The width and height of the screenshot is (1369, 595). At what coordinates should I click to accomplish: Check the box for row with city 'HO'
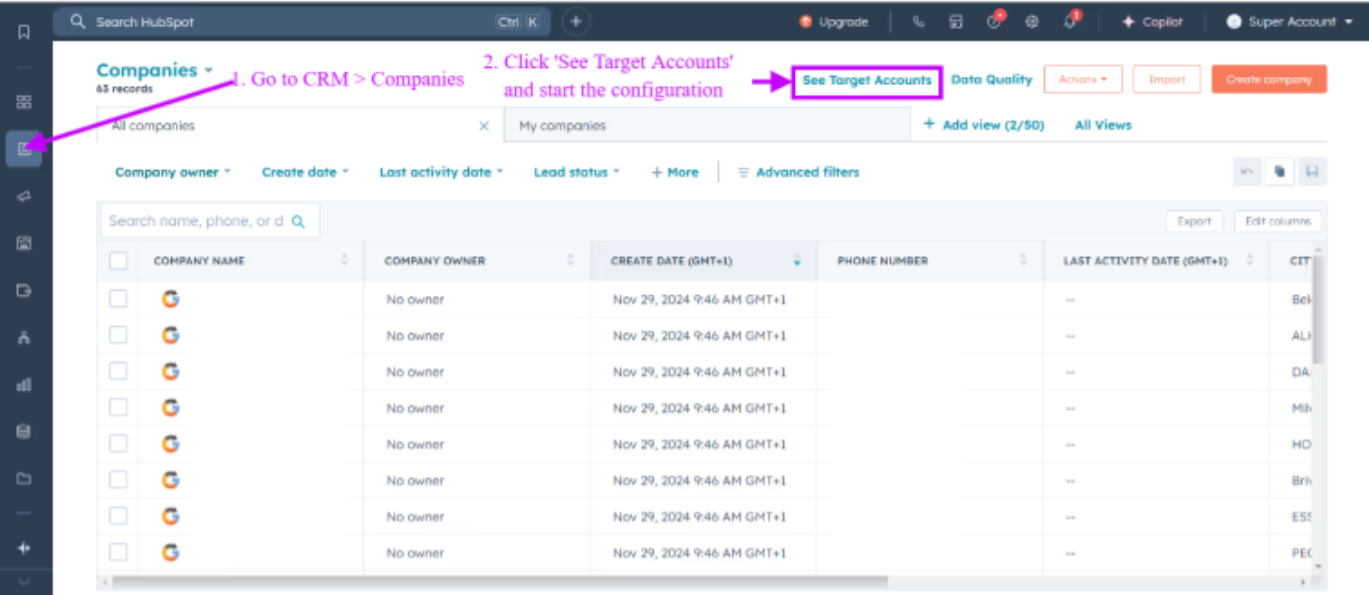[x=118, y=443]
